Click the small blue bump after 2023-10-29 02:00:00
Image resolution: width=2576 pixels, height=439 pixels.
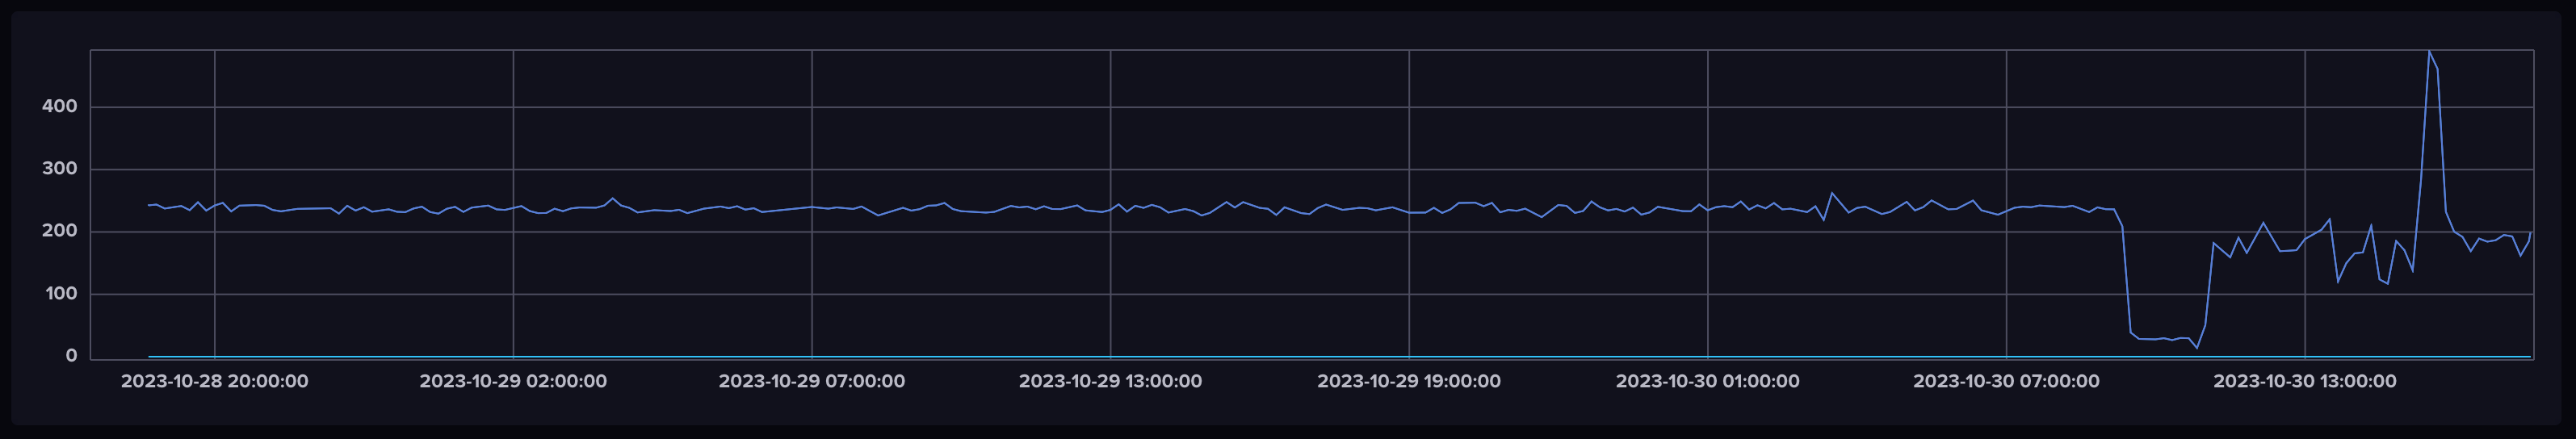(613, 198)
